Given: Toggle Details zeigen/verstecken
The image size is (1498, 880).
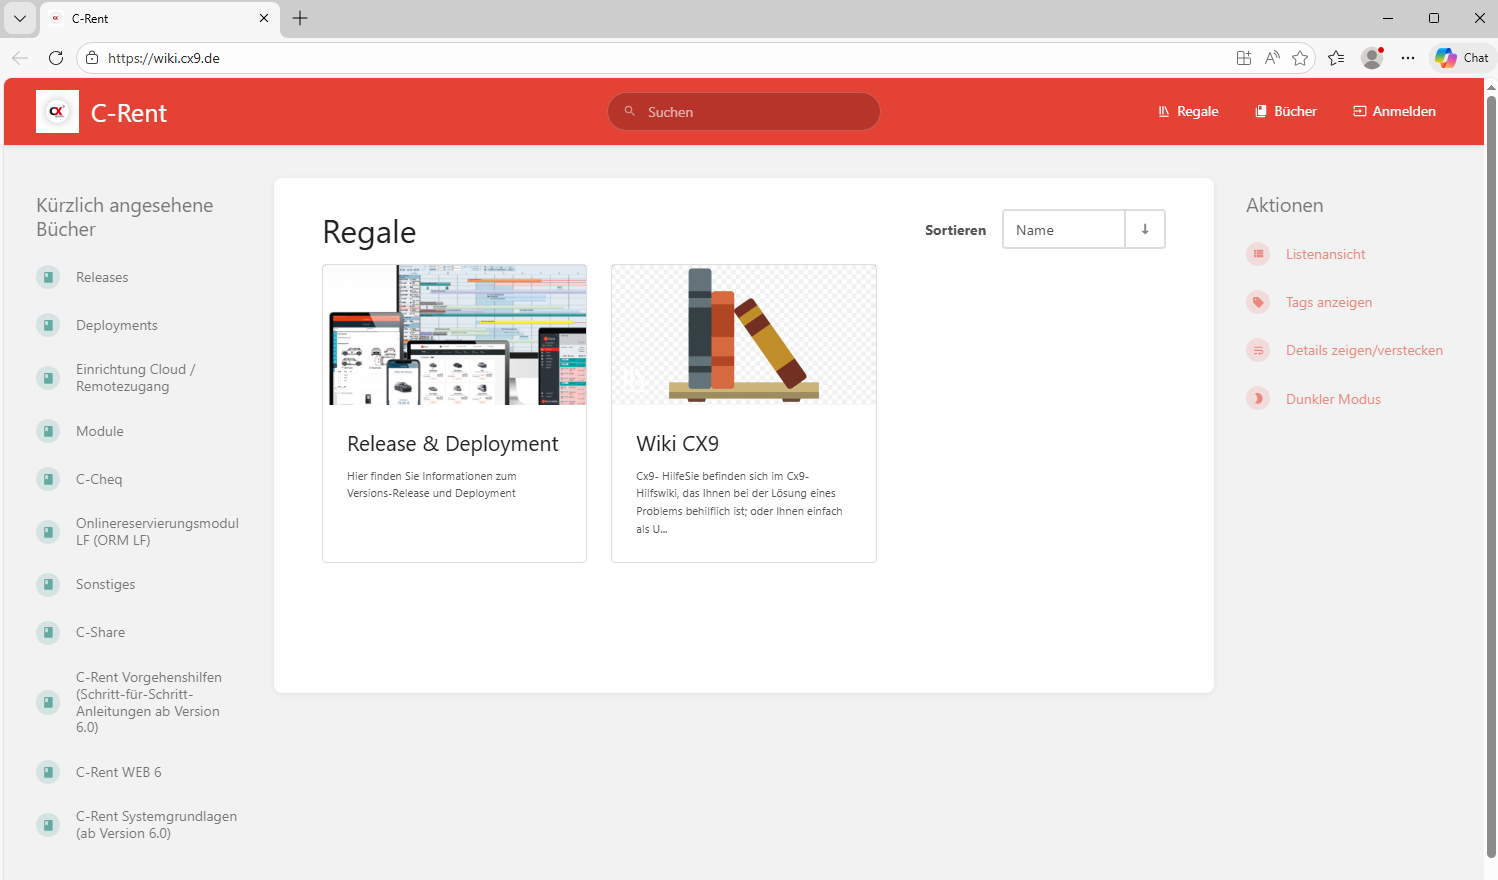Looking at the screenshot, I should 1363,350.
